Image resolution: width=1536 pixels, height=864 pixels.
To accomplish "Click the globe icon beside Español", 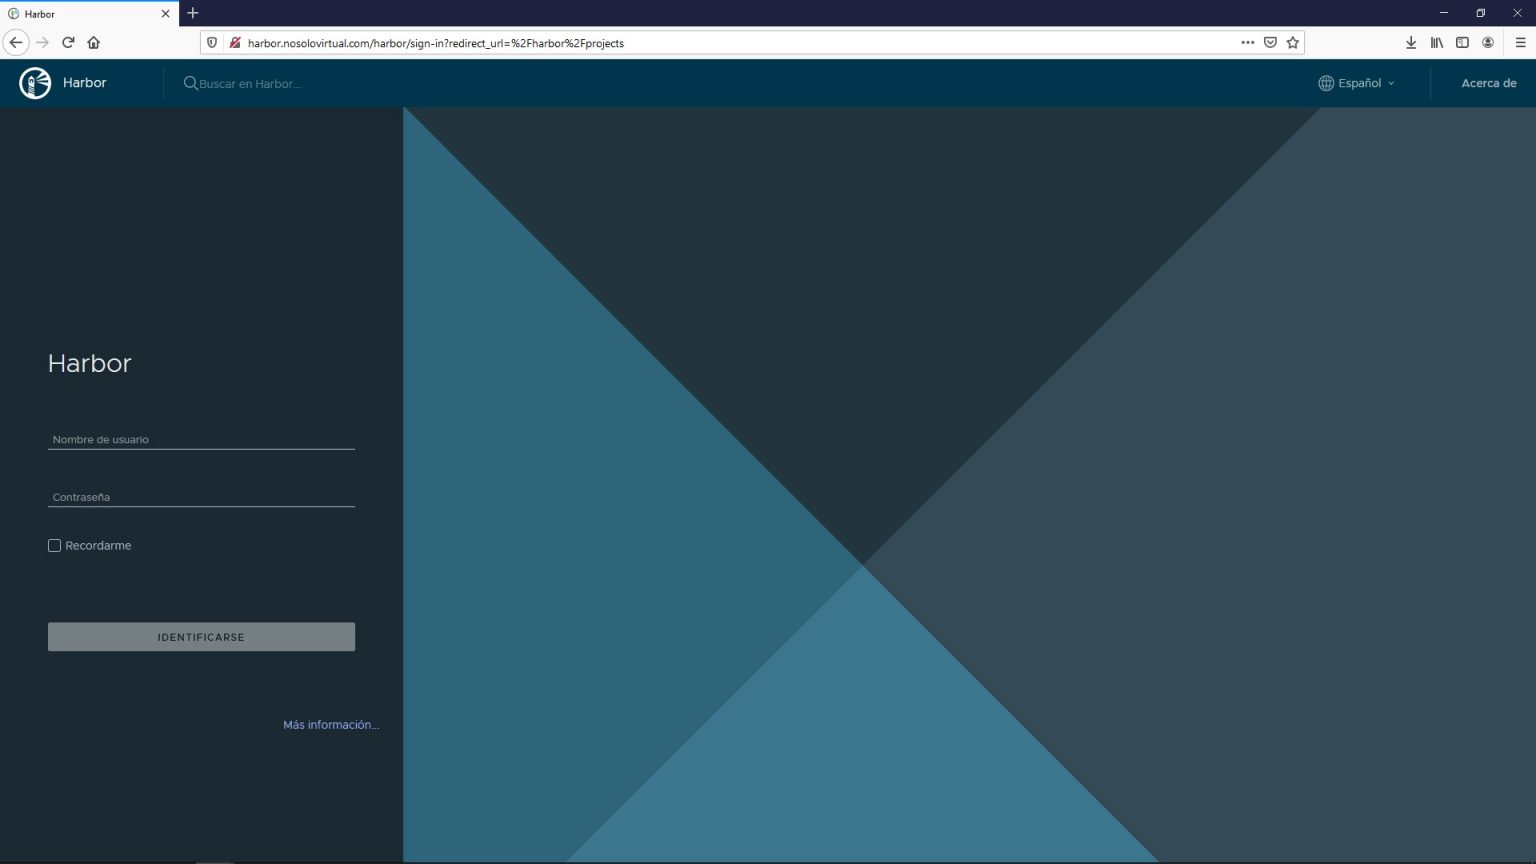I will click(1326, 83).
